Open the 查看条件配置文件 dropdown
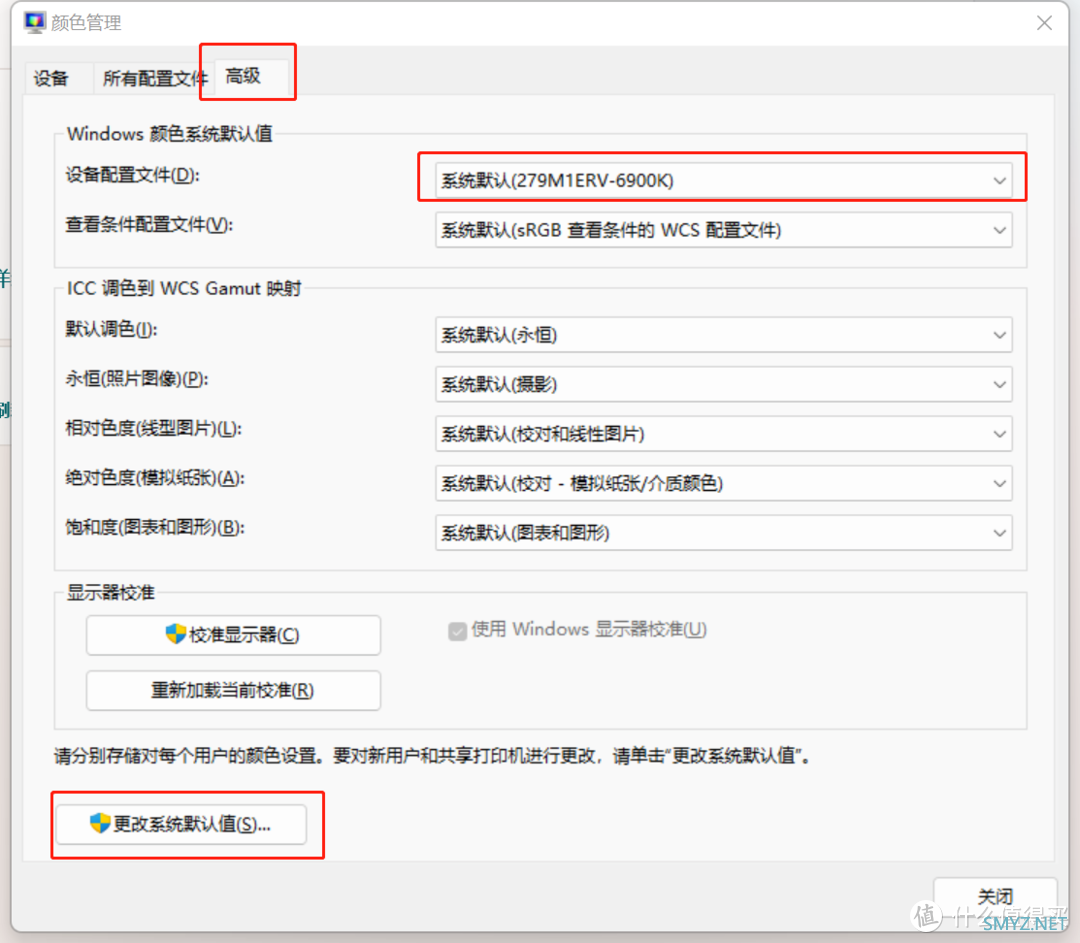Screen dimensions: 1080x943 pyautogui.click(x=723, y=230)
